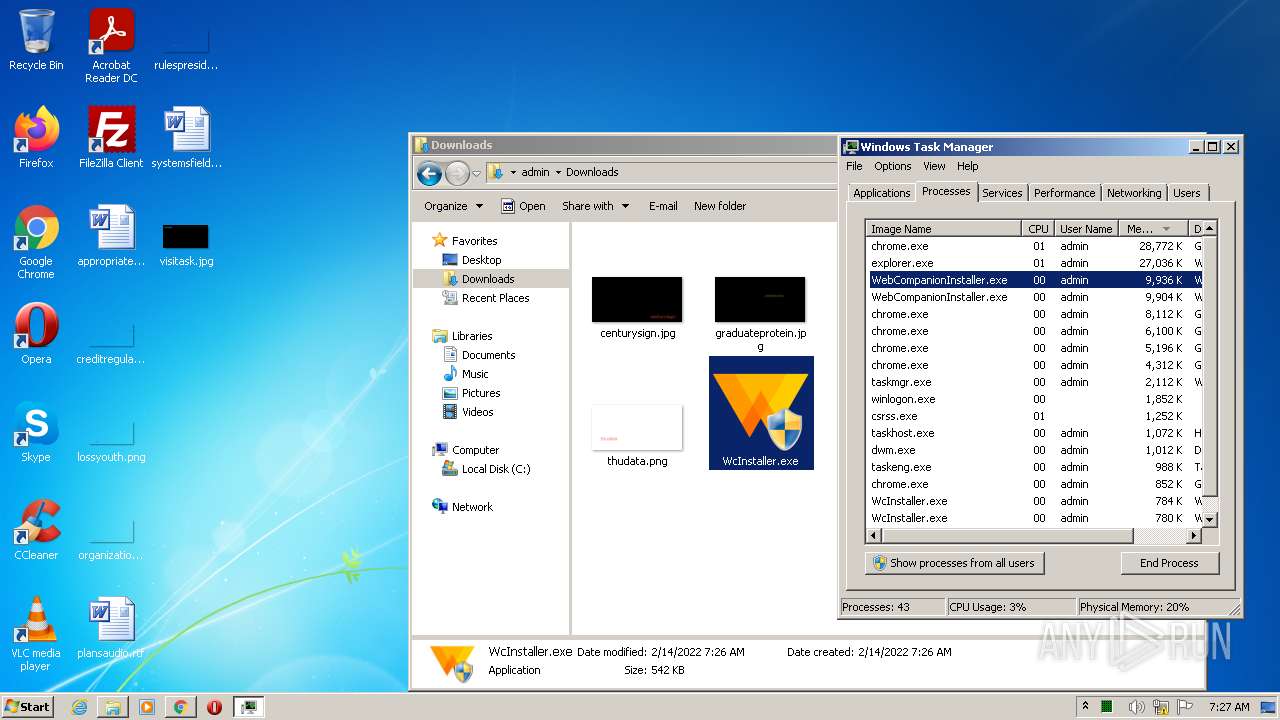Select Pictures library

point(481,393)
